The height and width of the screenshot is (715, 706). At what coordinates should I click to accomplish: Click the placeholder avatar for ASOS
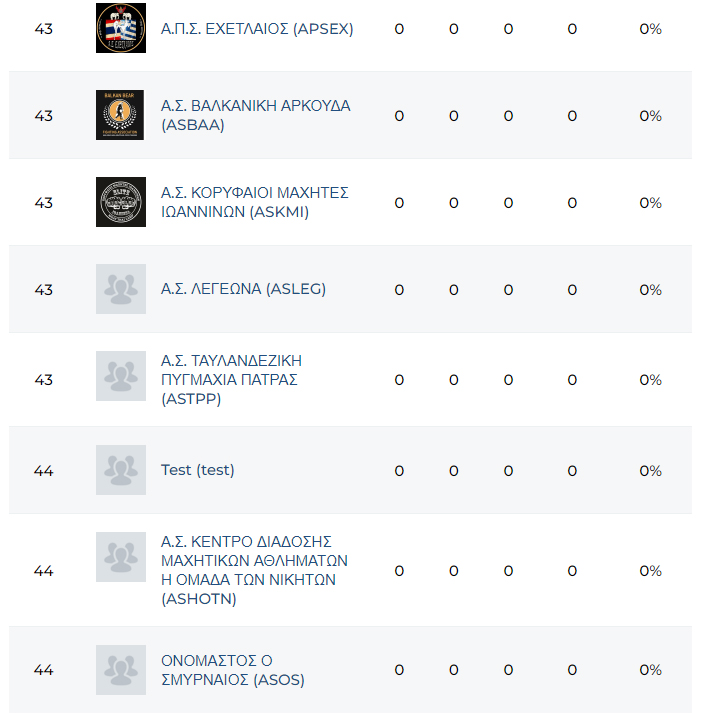121,670
